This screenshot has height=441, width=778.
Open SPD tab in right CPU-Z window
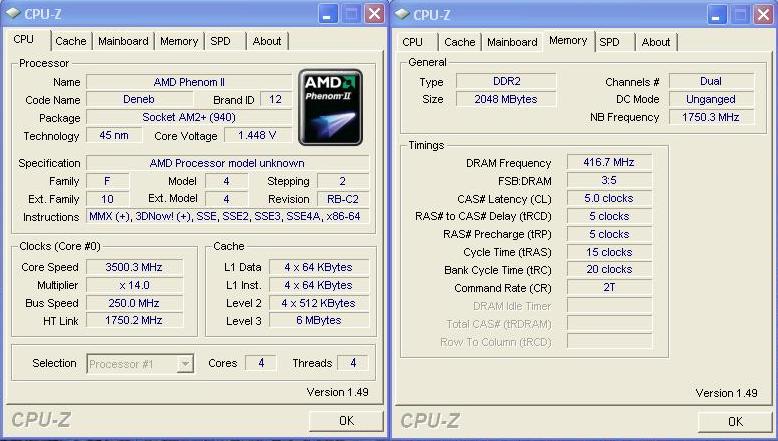(x=609, y=42)
